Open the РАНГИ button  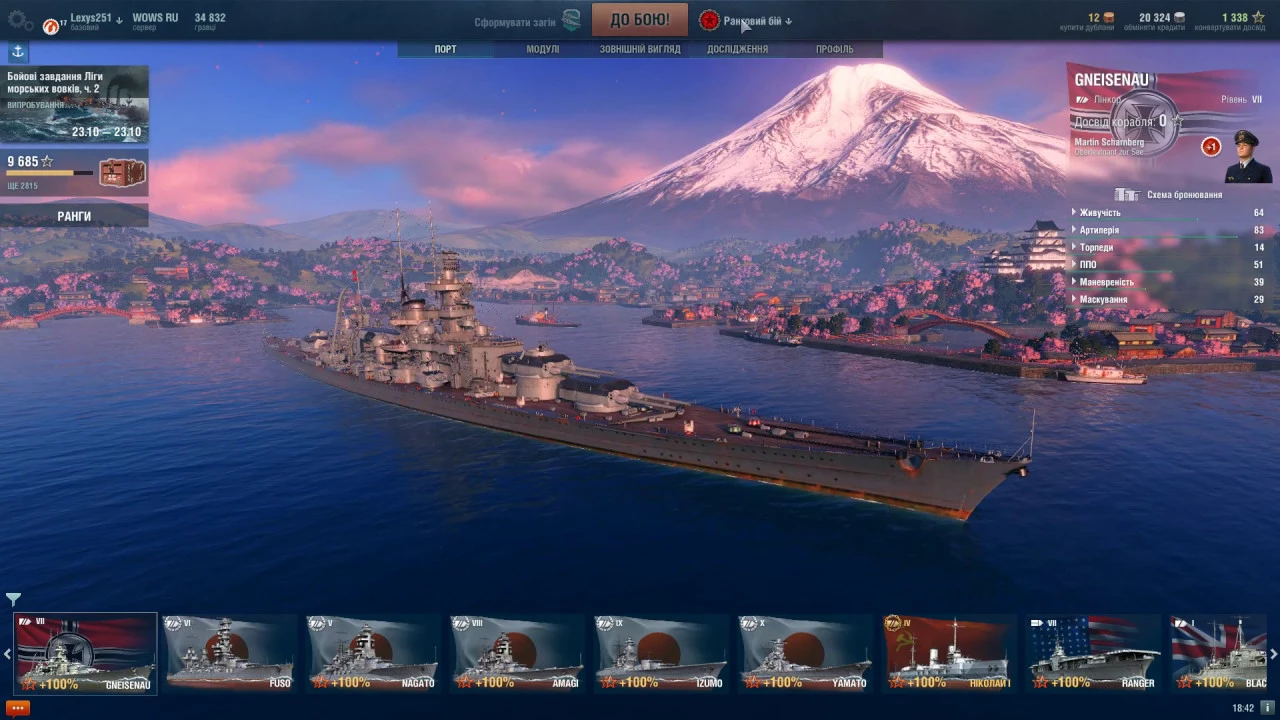point(74,216)
